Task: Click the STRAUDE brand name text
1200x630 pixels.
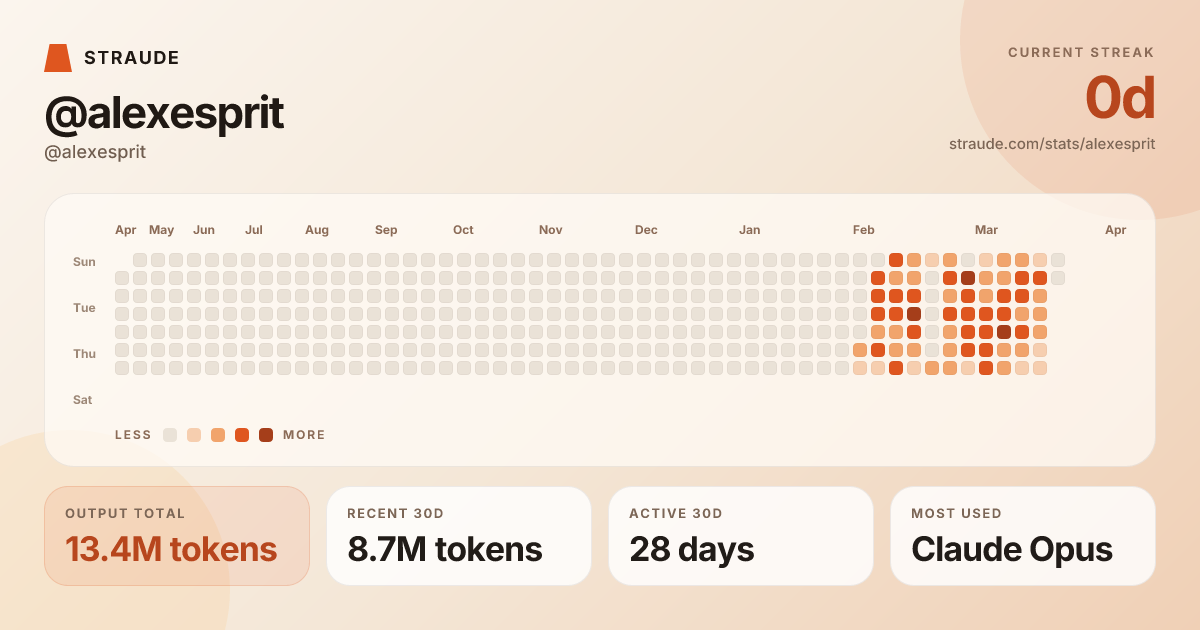Action: tap(132, 58)
